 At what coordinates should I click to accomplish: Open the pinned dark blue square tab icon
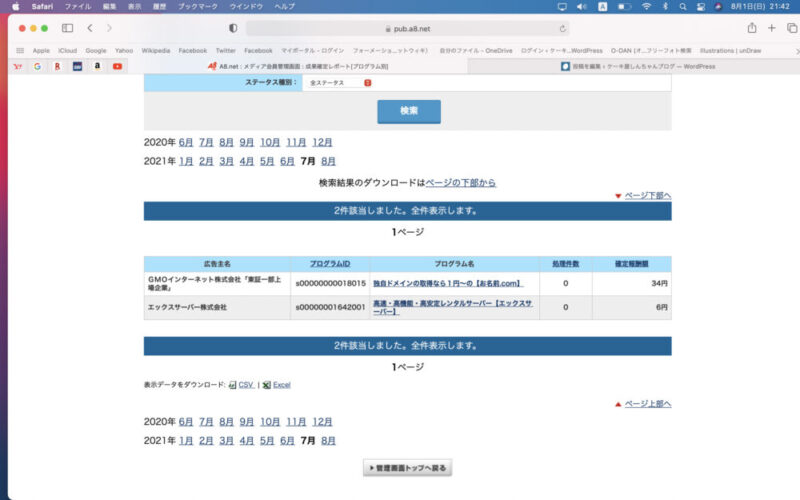click(77, 66)
